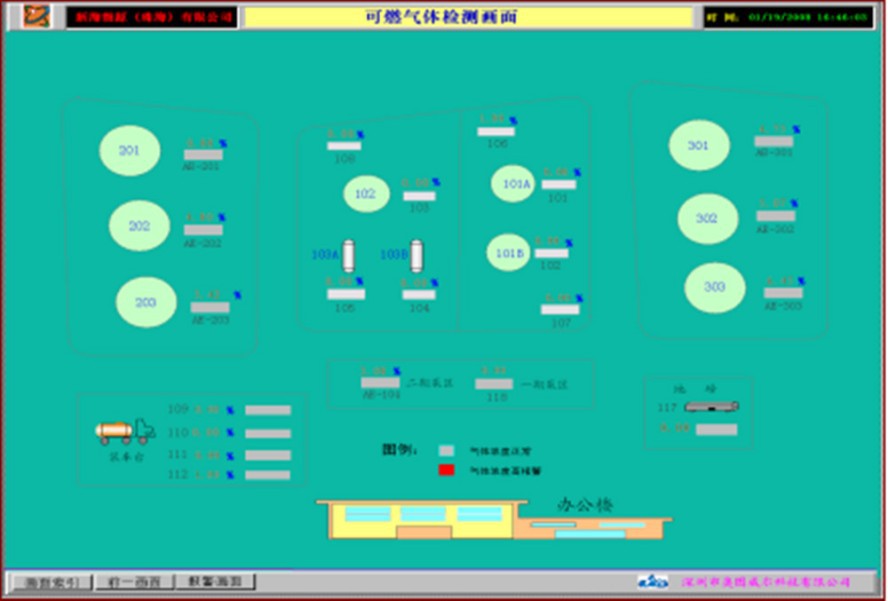Open the 画面索引 screen index button
Image resolution: width=888 pixels, height=601 pixels.
pyautogui.click(x=51, y=581)
